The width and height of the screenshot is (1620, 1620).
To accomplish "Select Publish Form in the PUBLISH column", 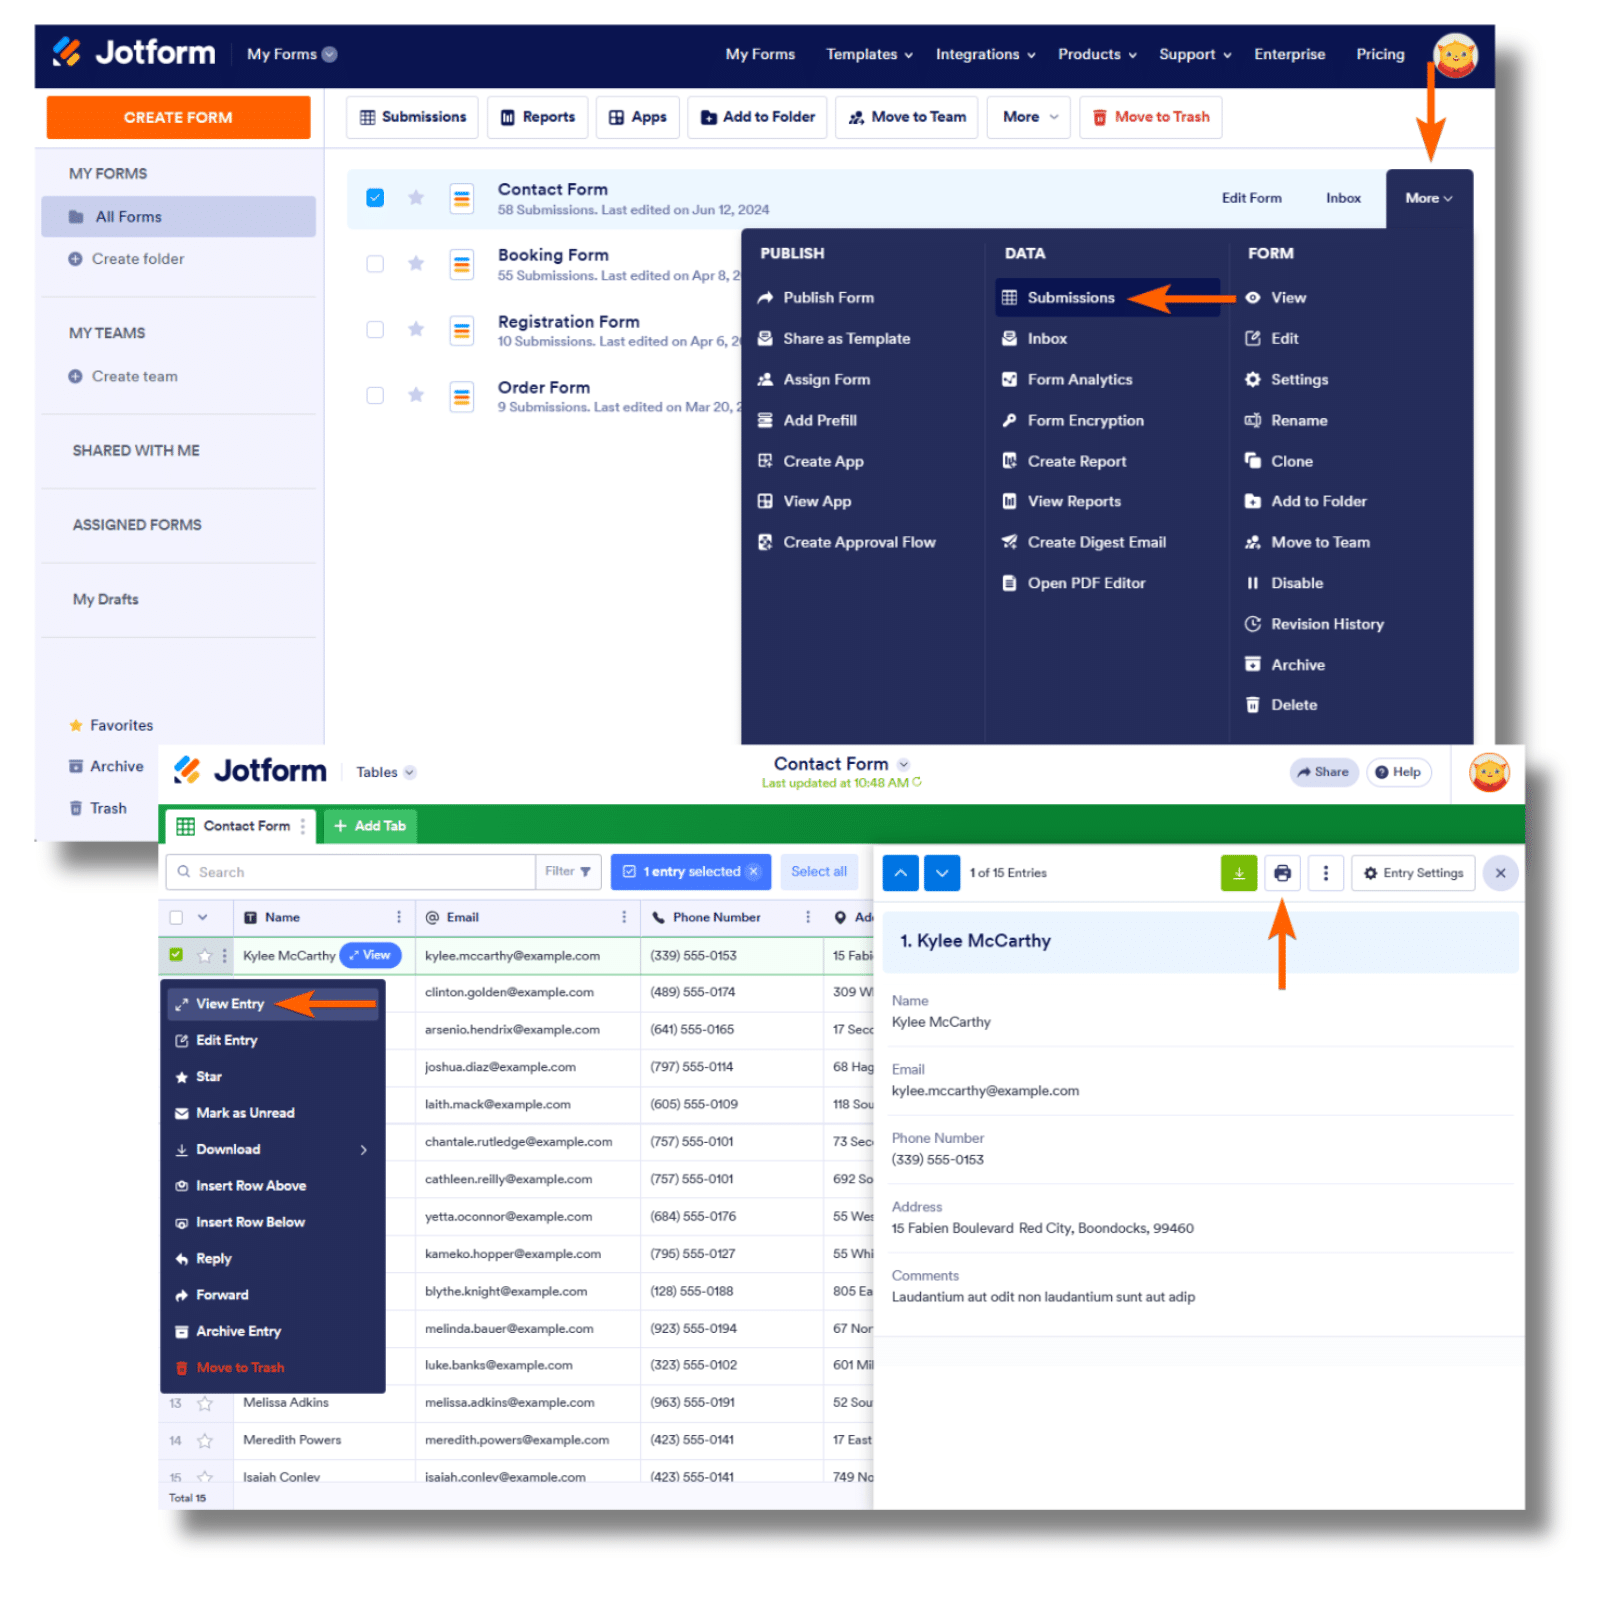I will click(x=816, y=298).
